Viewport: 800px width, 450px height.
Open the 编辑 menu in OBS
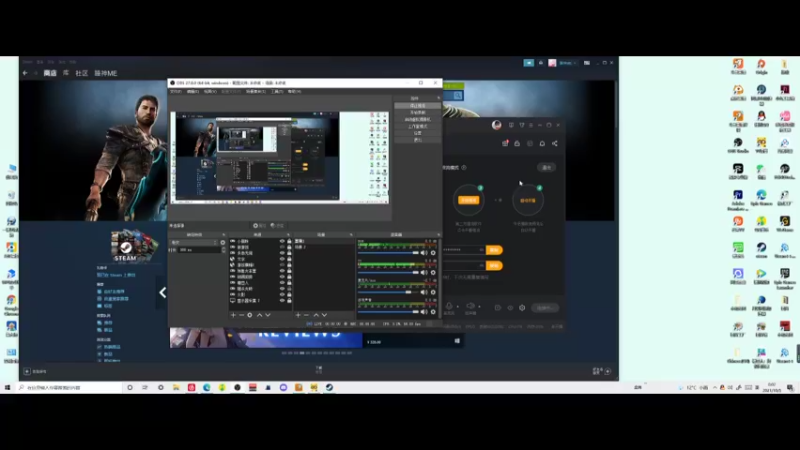coord(193,91)
